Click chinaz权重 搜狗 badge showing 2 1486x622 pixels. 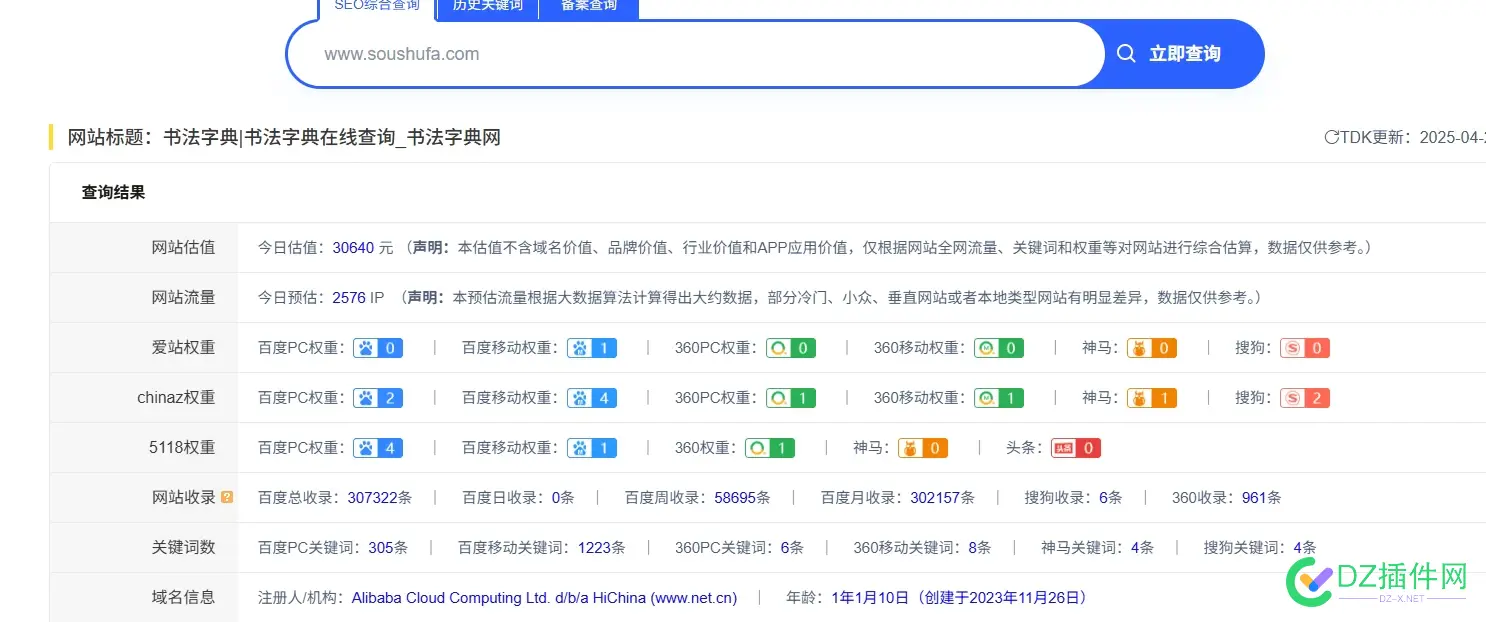coord(1305,398)
